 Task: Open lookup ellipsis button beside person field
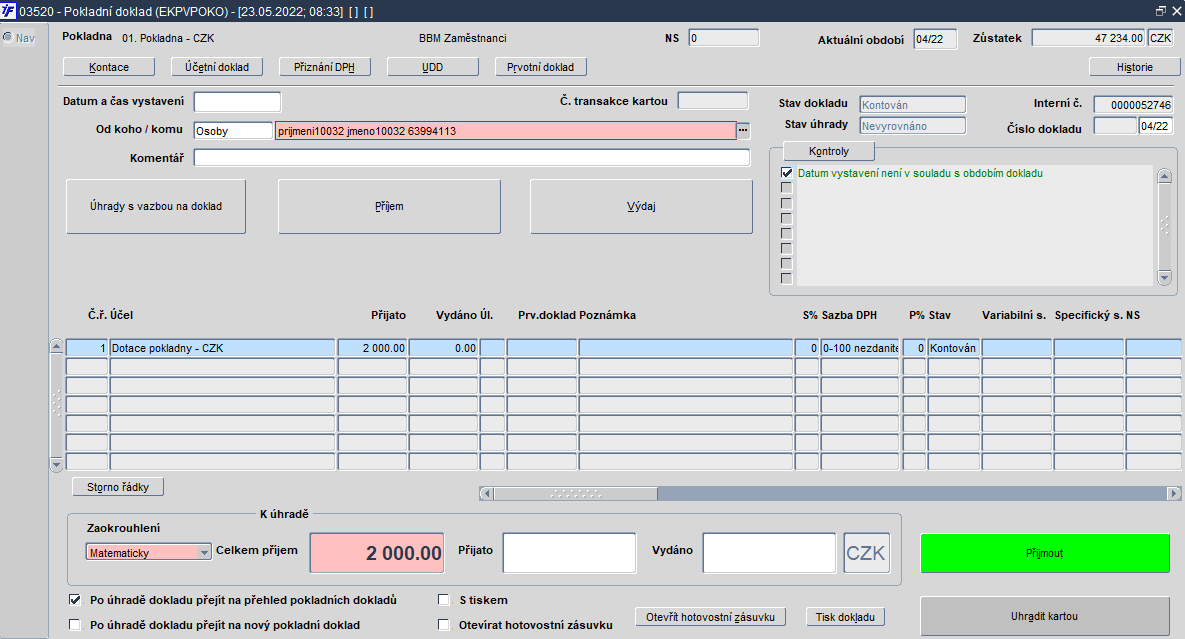click(743, 131)
